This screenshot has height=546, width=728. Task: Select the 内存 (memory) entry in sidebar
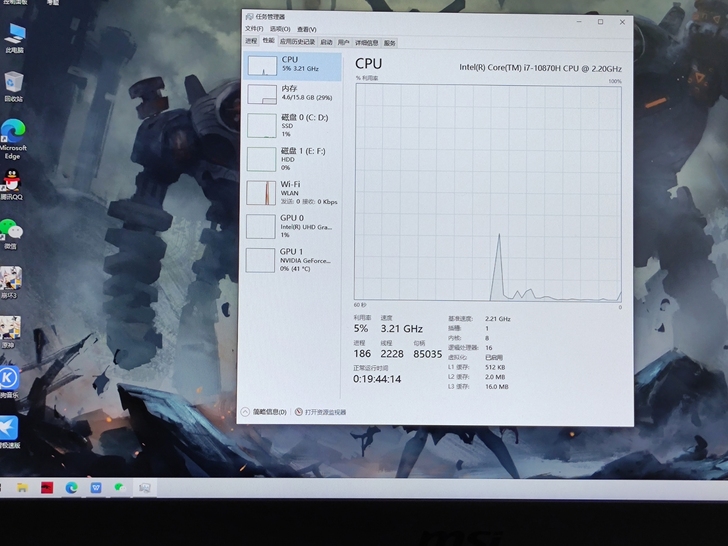292,94
